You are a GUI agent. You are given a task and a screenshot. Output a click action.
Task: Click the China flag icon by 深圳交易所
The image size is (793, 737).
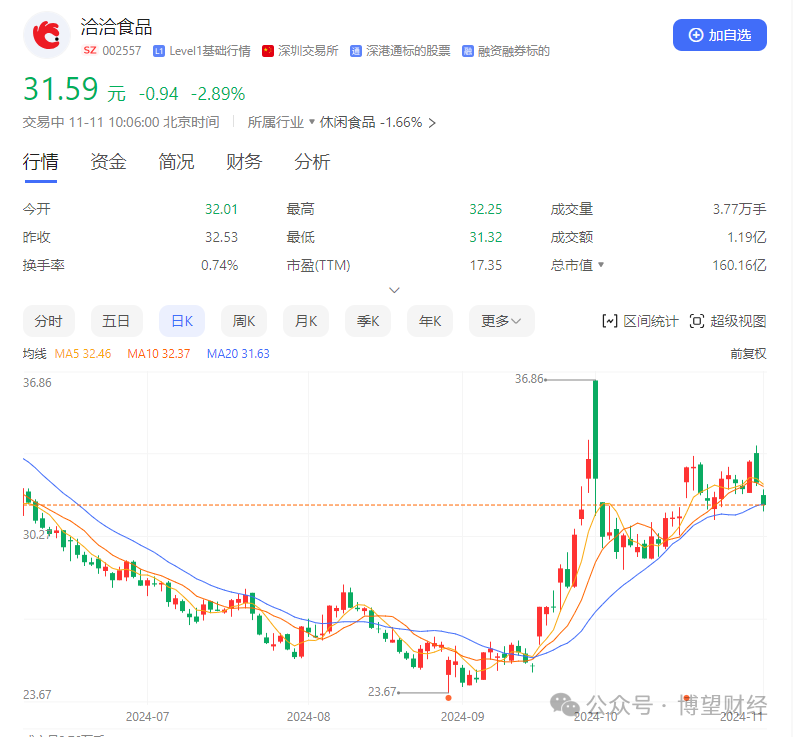coord(268,51)
